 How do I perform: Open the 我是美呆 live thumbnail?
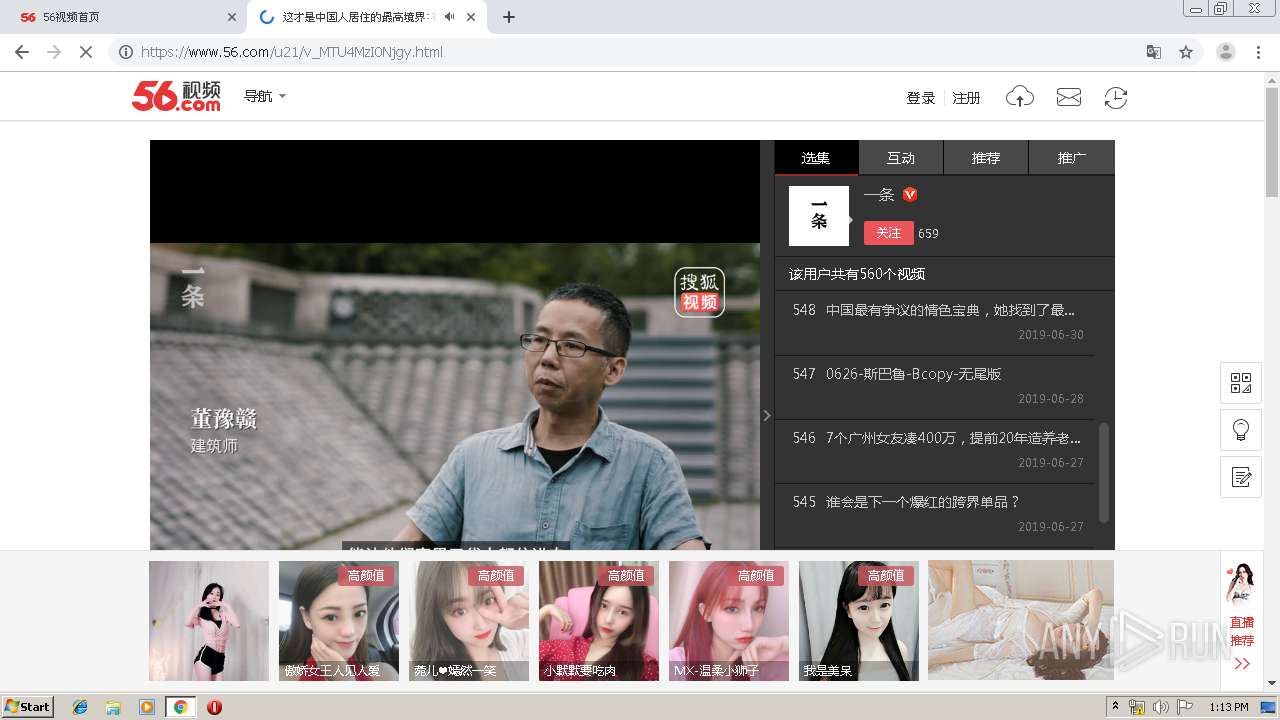(858, 621)
